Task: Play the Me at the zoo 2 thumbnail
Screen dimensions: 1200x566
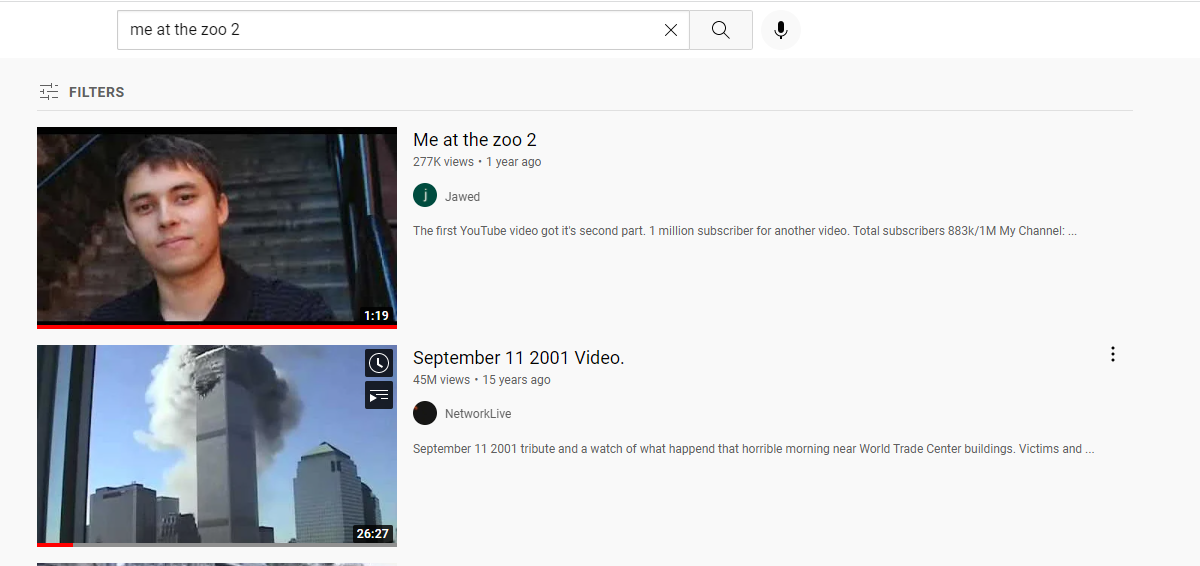Action: [217, 226]
